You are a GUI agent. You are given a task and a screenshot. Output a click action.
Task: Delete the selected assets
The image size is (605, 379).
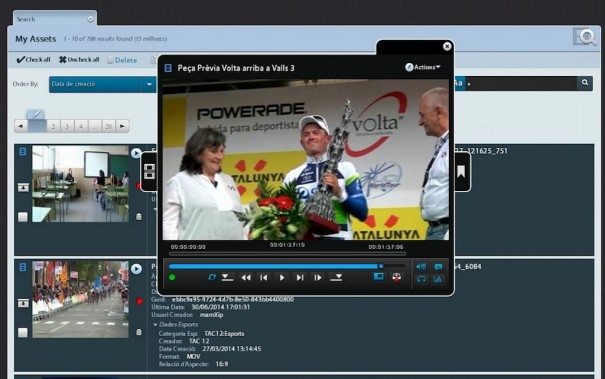[122, 60]
